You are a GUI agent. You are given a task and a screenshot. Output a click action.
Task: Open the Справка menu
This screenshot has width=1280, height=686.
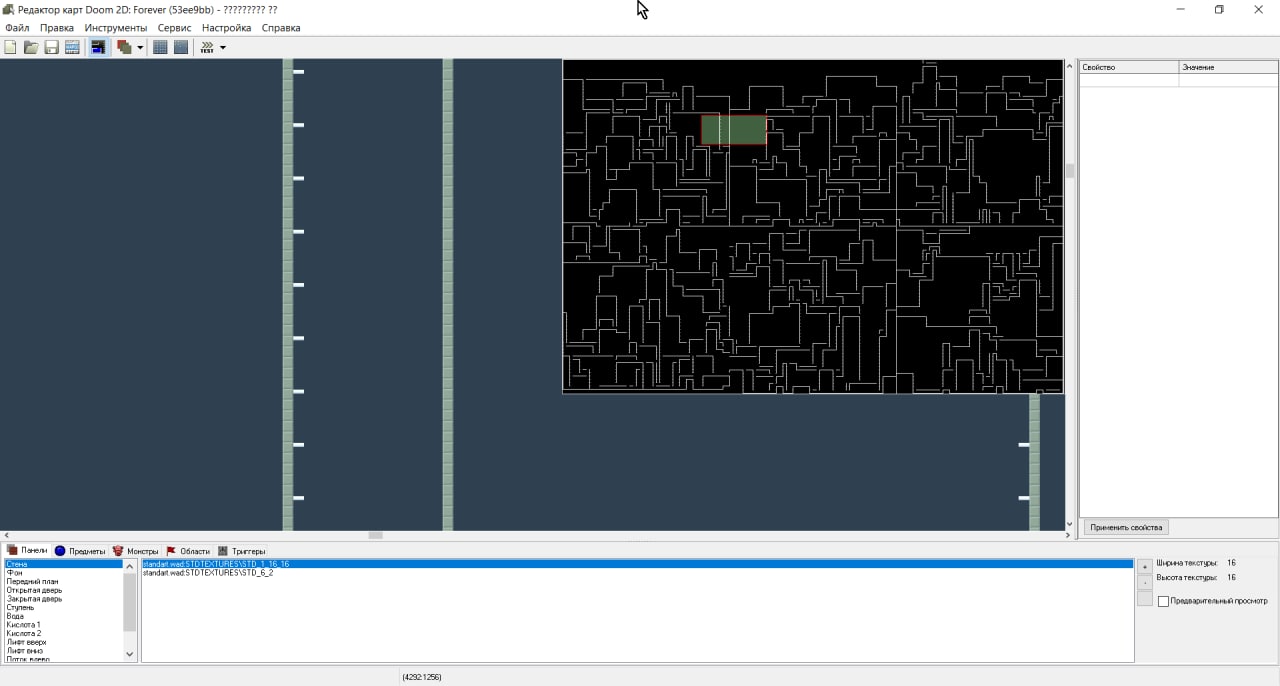coord(281,28)
